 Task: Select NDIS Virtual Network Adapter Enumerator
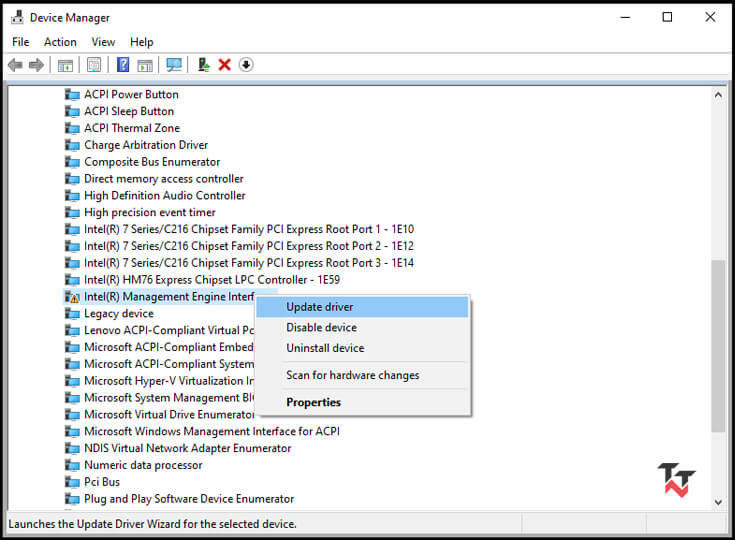[188, 448]
